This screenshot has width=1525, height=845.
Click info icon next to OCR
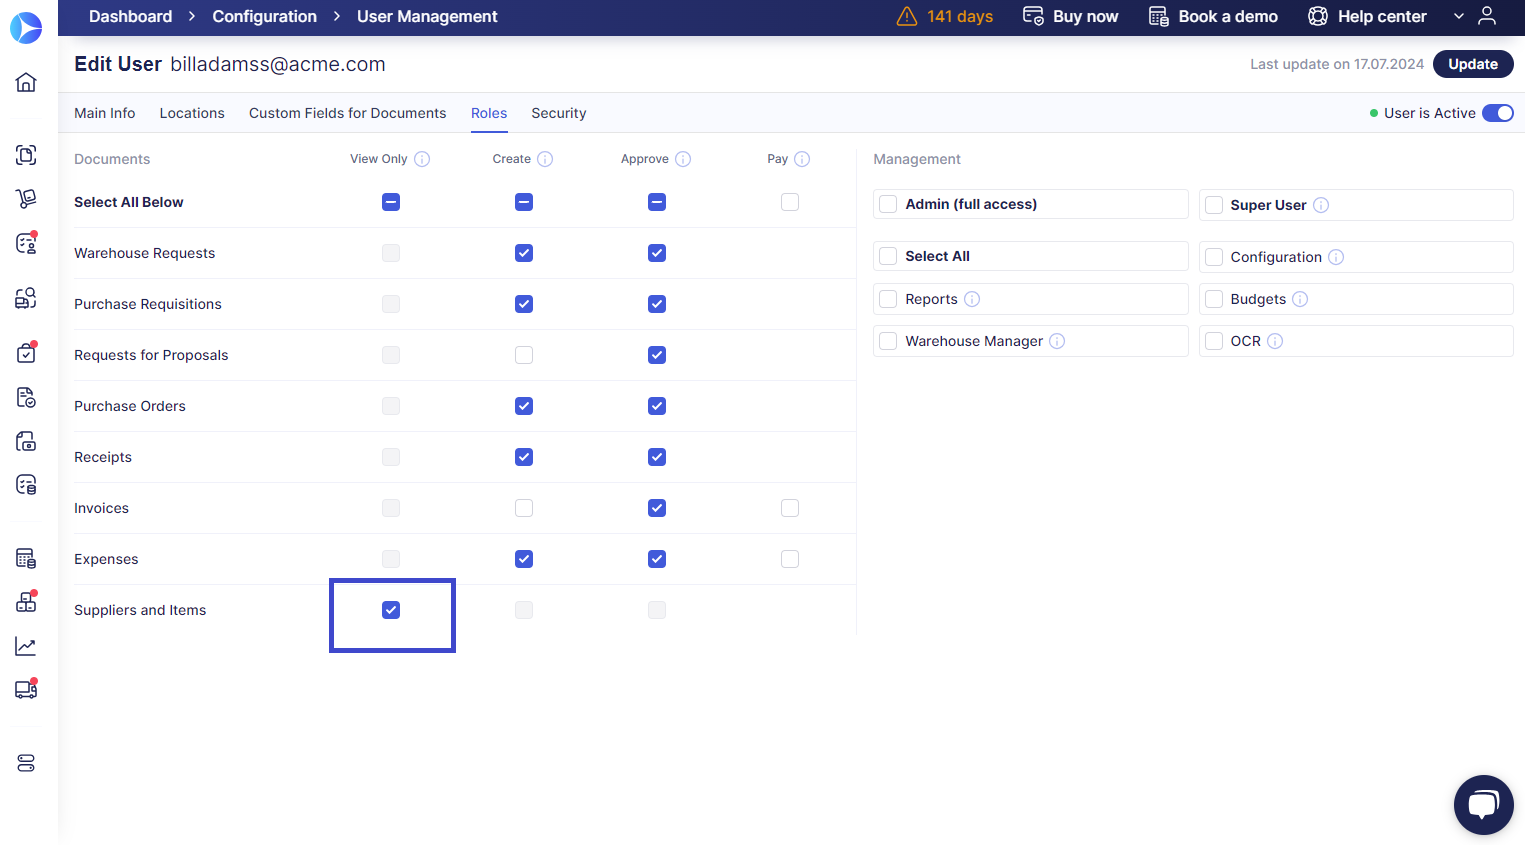[1275, 341]
